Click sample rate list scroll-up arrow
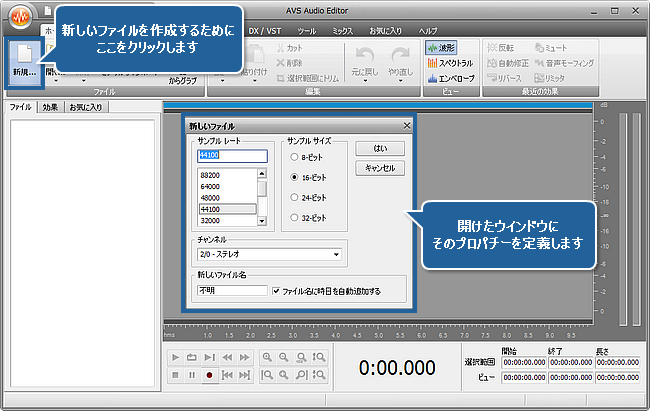 [262, 173]
